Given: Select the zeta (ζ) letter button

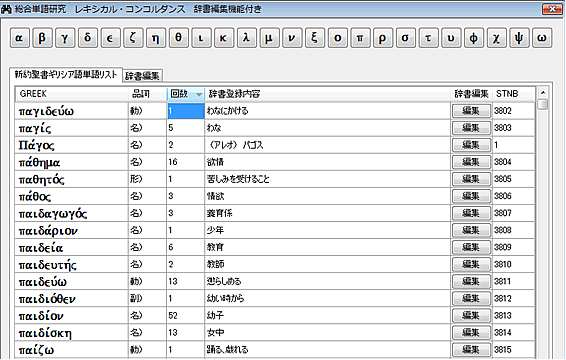Looking at the screenshot, I should [133, 38].
